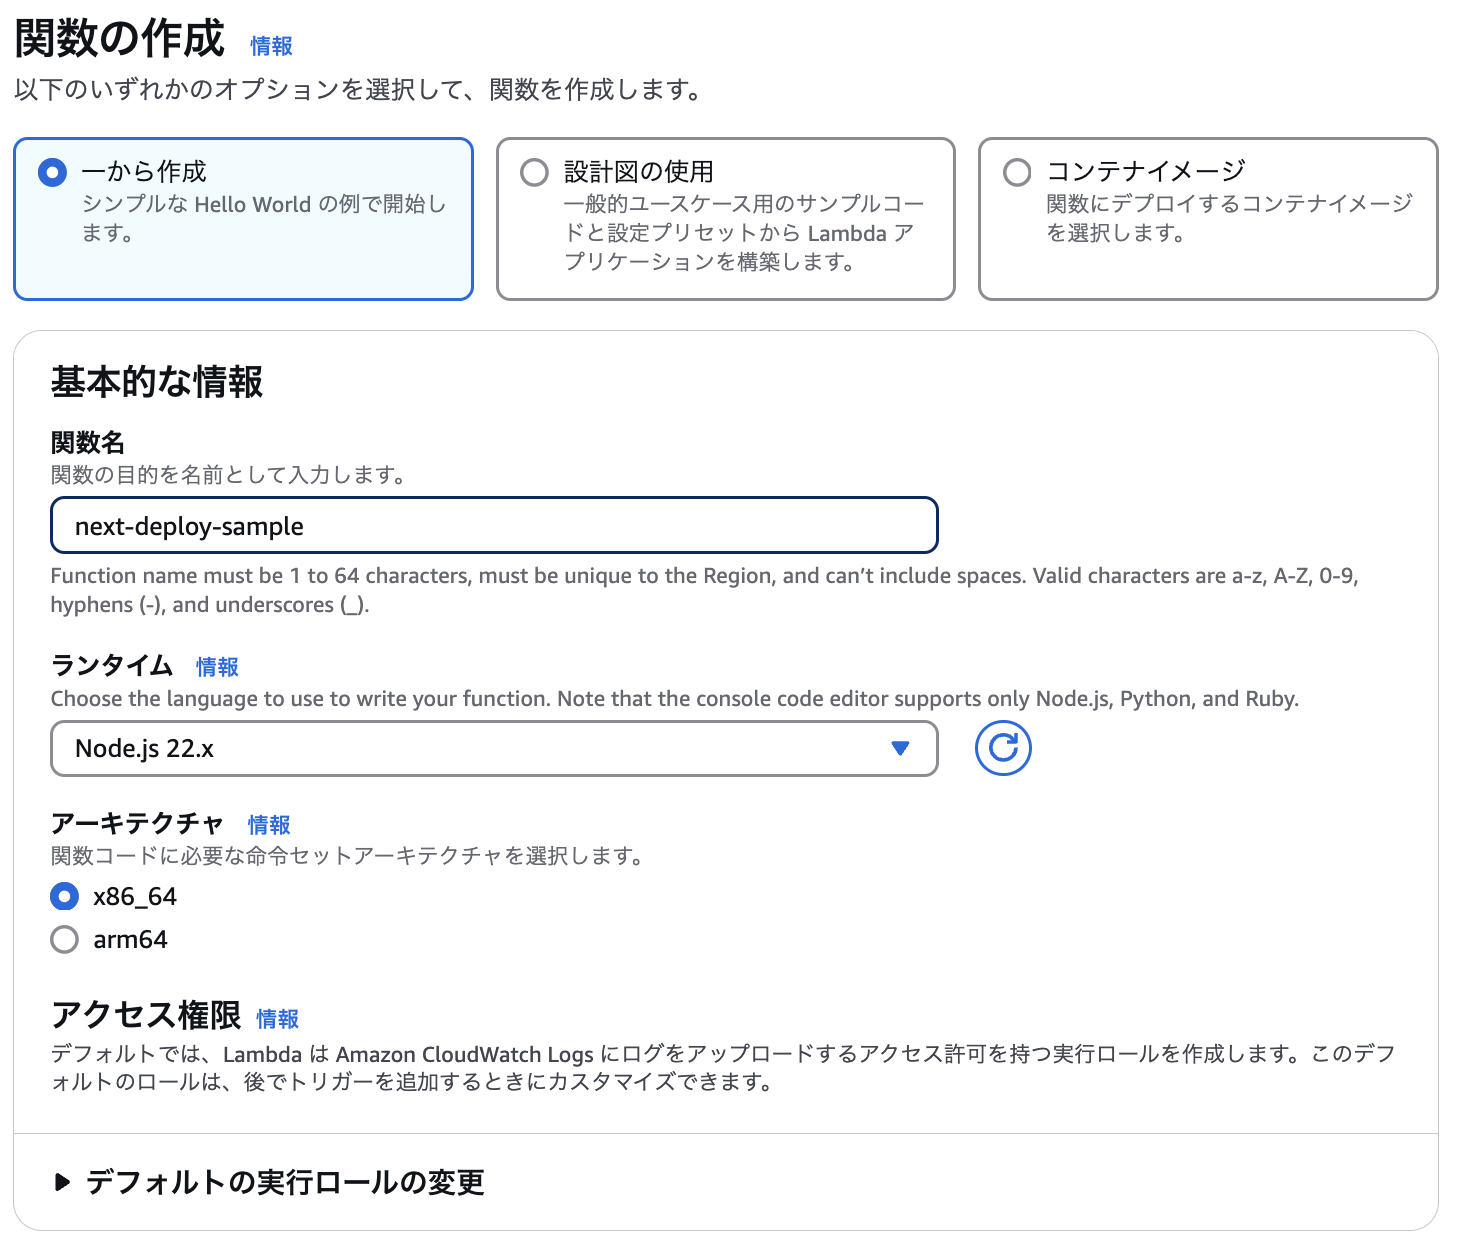
Task: Open 情報 link next to 関数の作成
Action: [x=271, y=46]
